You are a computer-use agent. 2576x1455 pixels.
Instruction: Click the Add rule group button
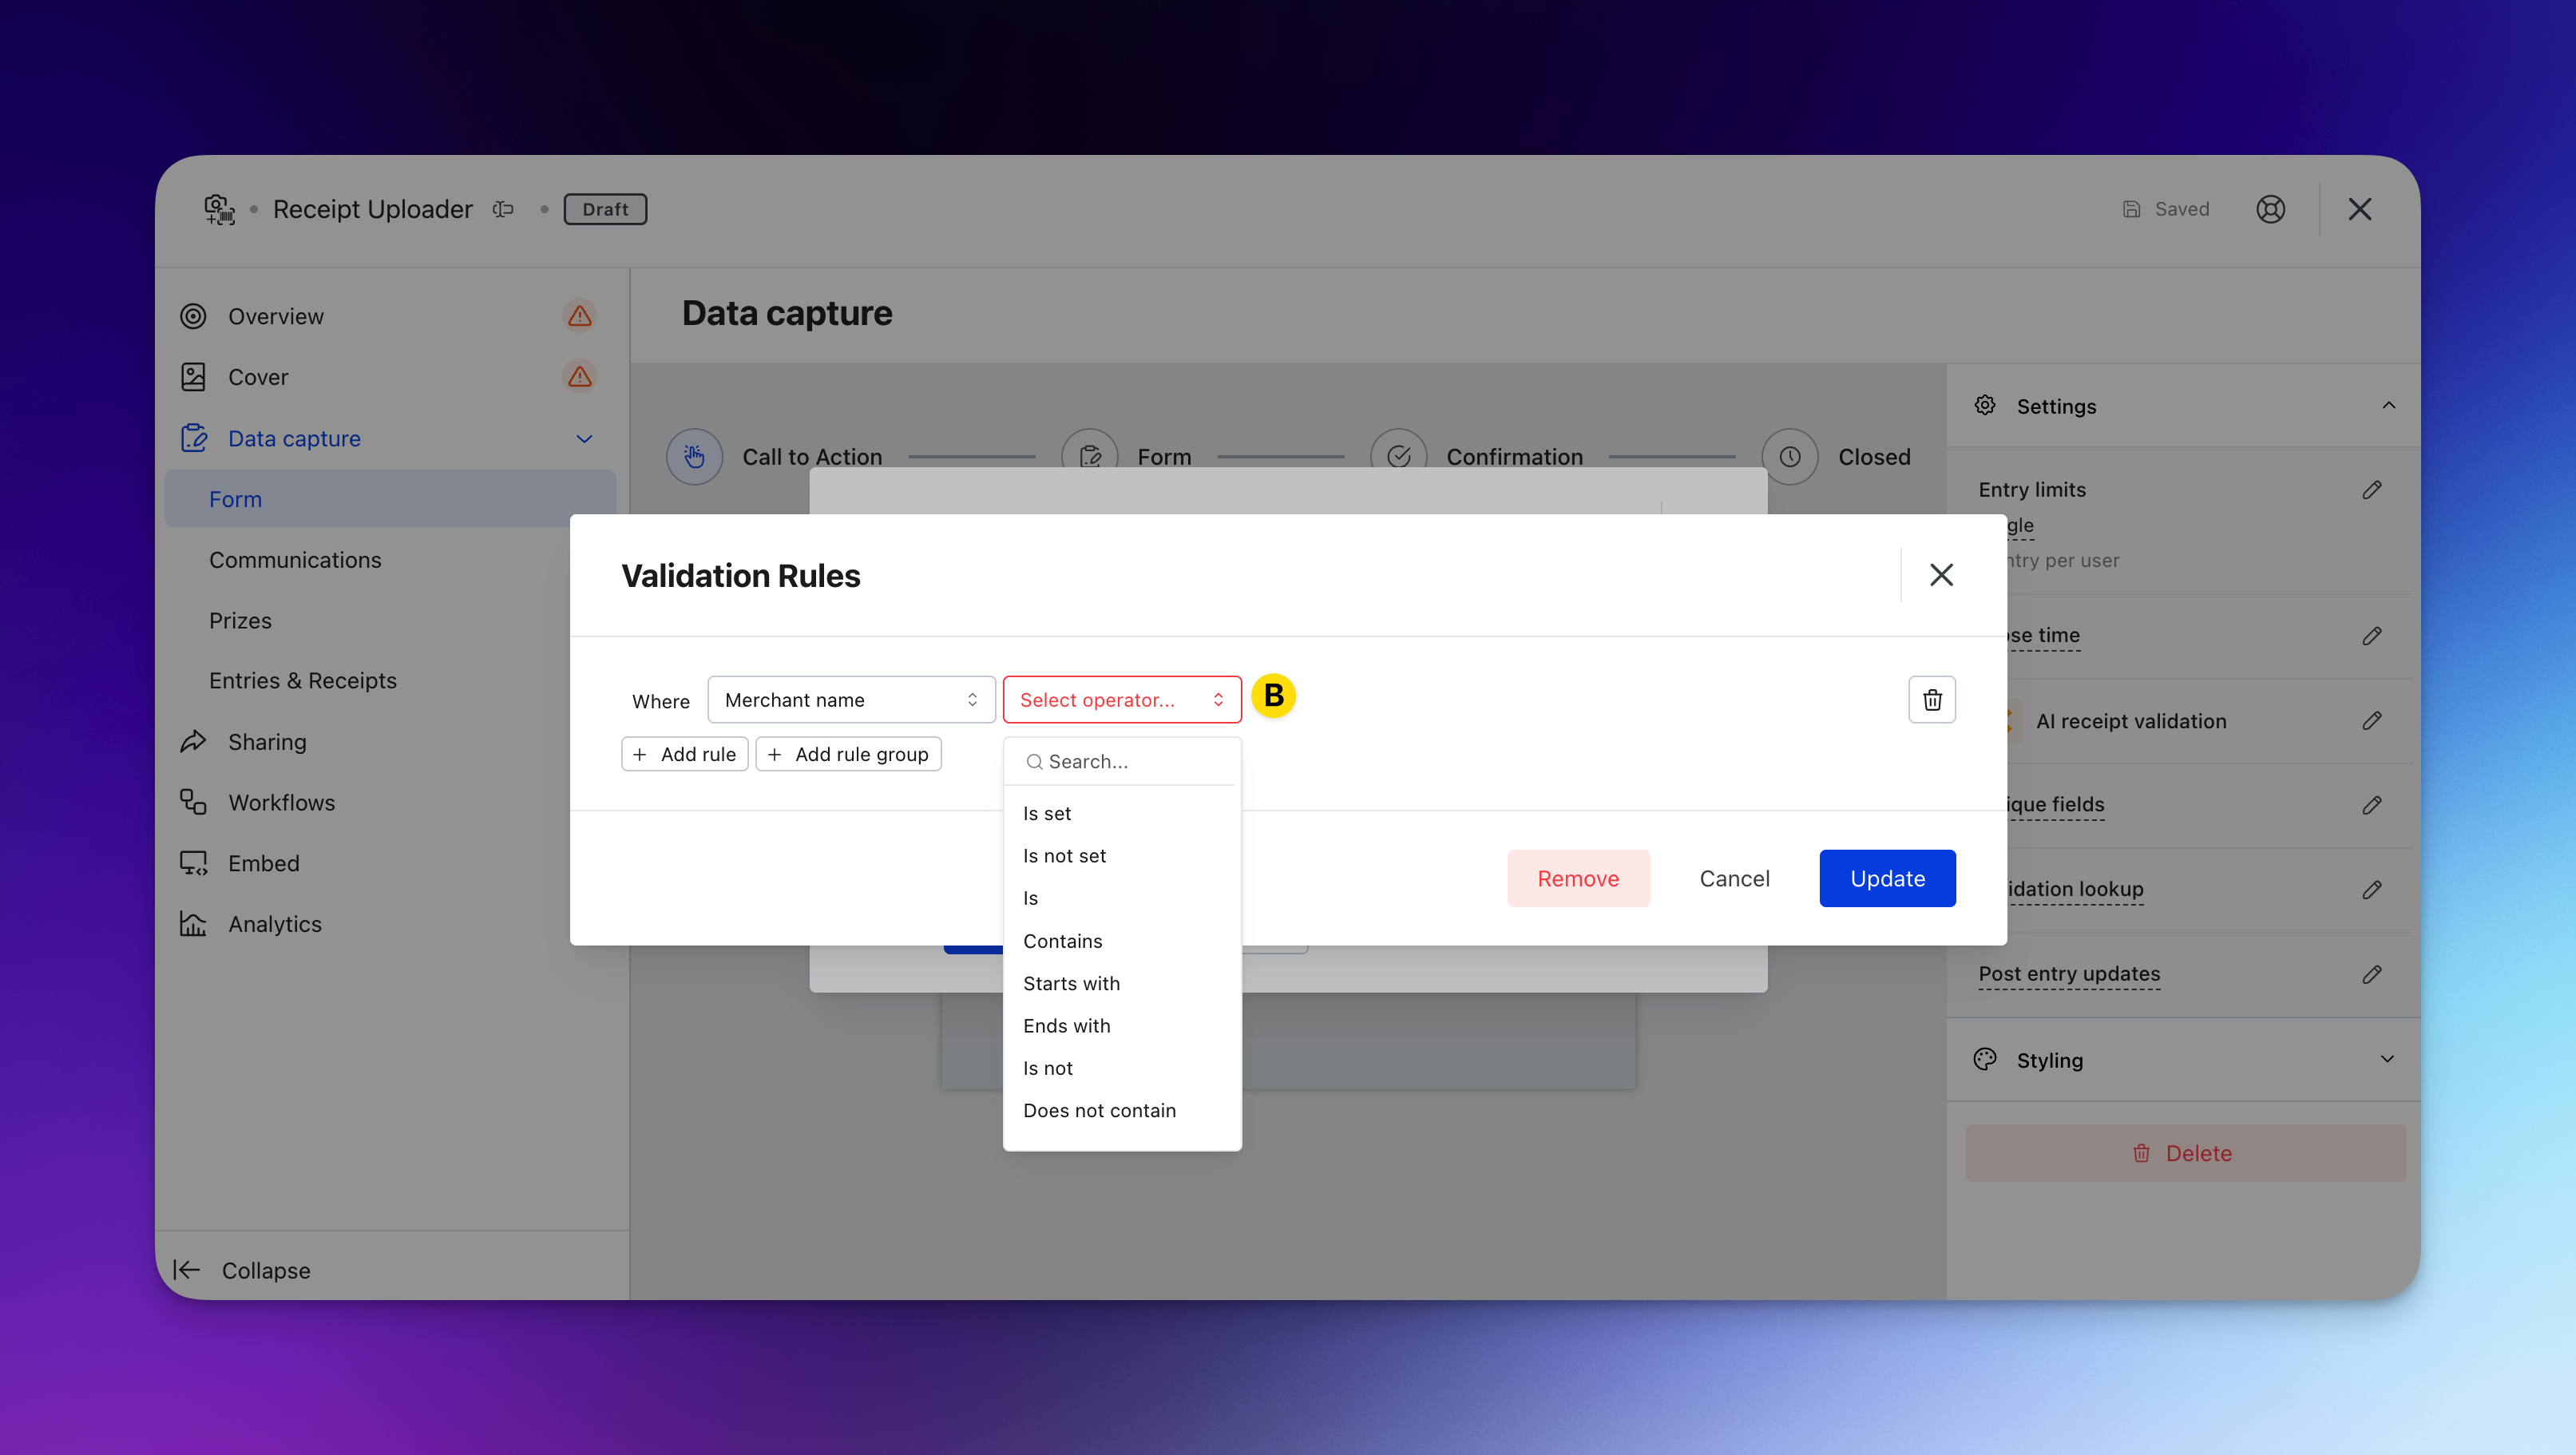pos(848,755)
